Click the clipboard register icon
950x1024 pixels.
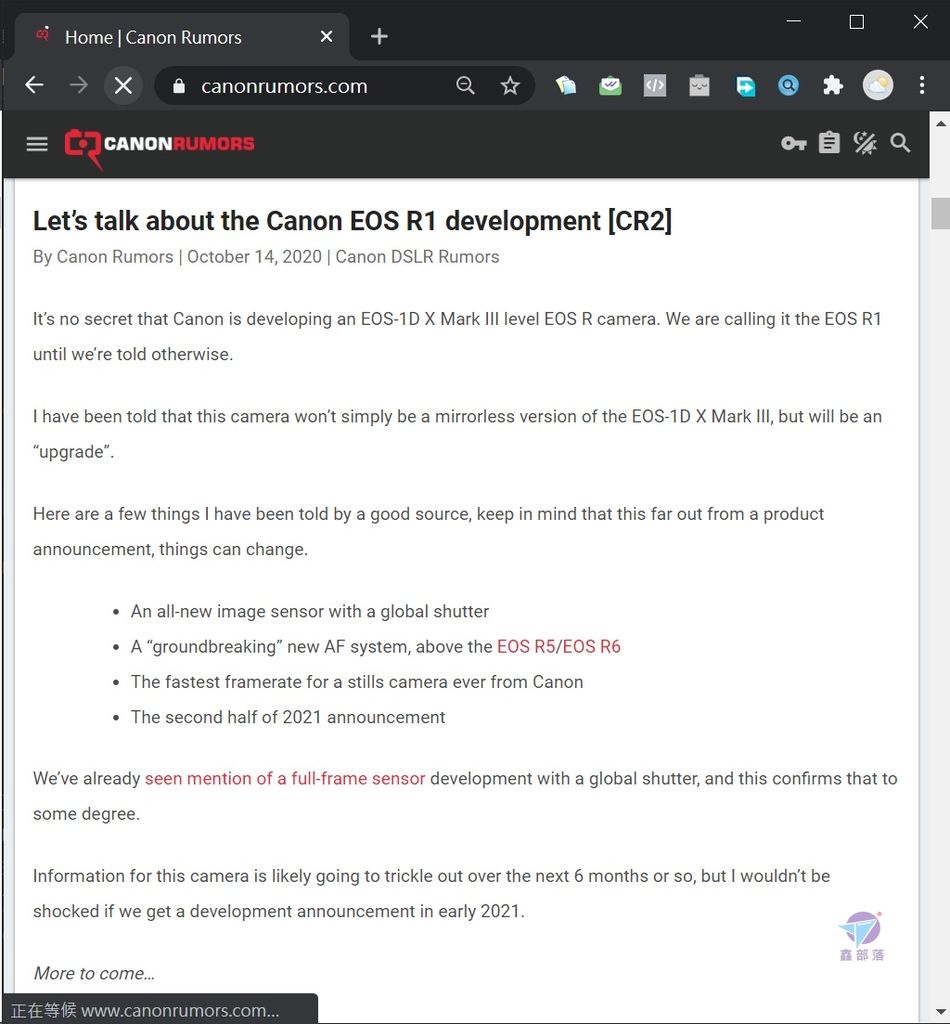click(829, 142)
